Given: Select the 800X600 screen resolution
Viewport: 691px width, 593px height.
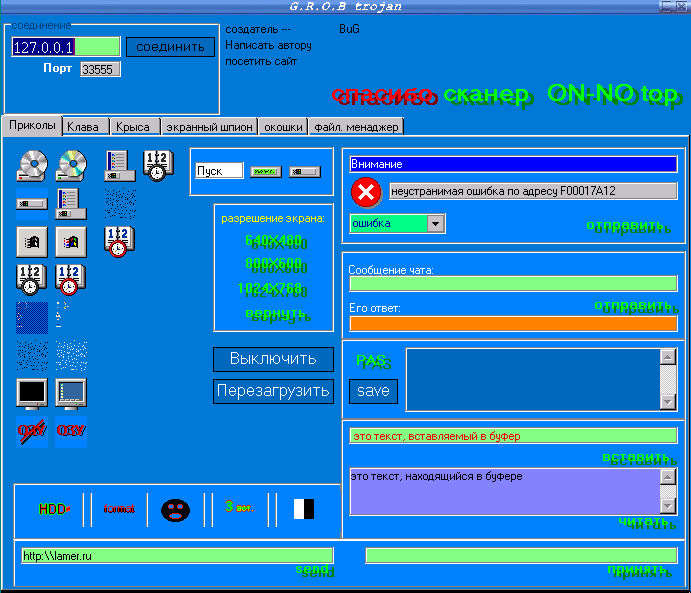Looking at the screenshot, I should click(x=273, y=265).
